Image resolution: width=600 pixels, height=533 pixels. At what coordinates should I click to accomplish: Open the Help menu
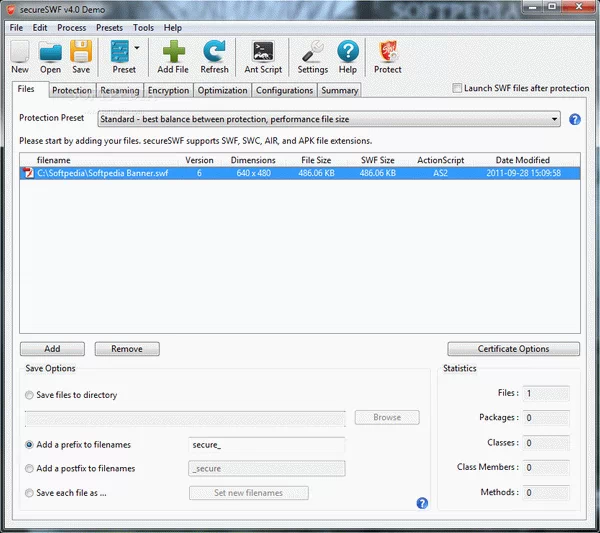[x=173, y=28]
